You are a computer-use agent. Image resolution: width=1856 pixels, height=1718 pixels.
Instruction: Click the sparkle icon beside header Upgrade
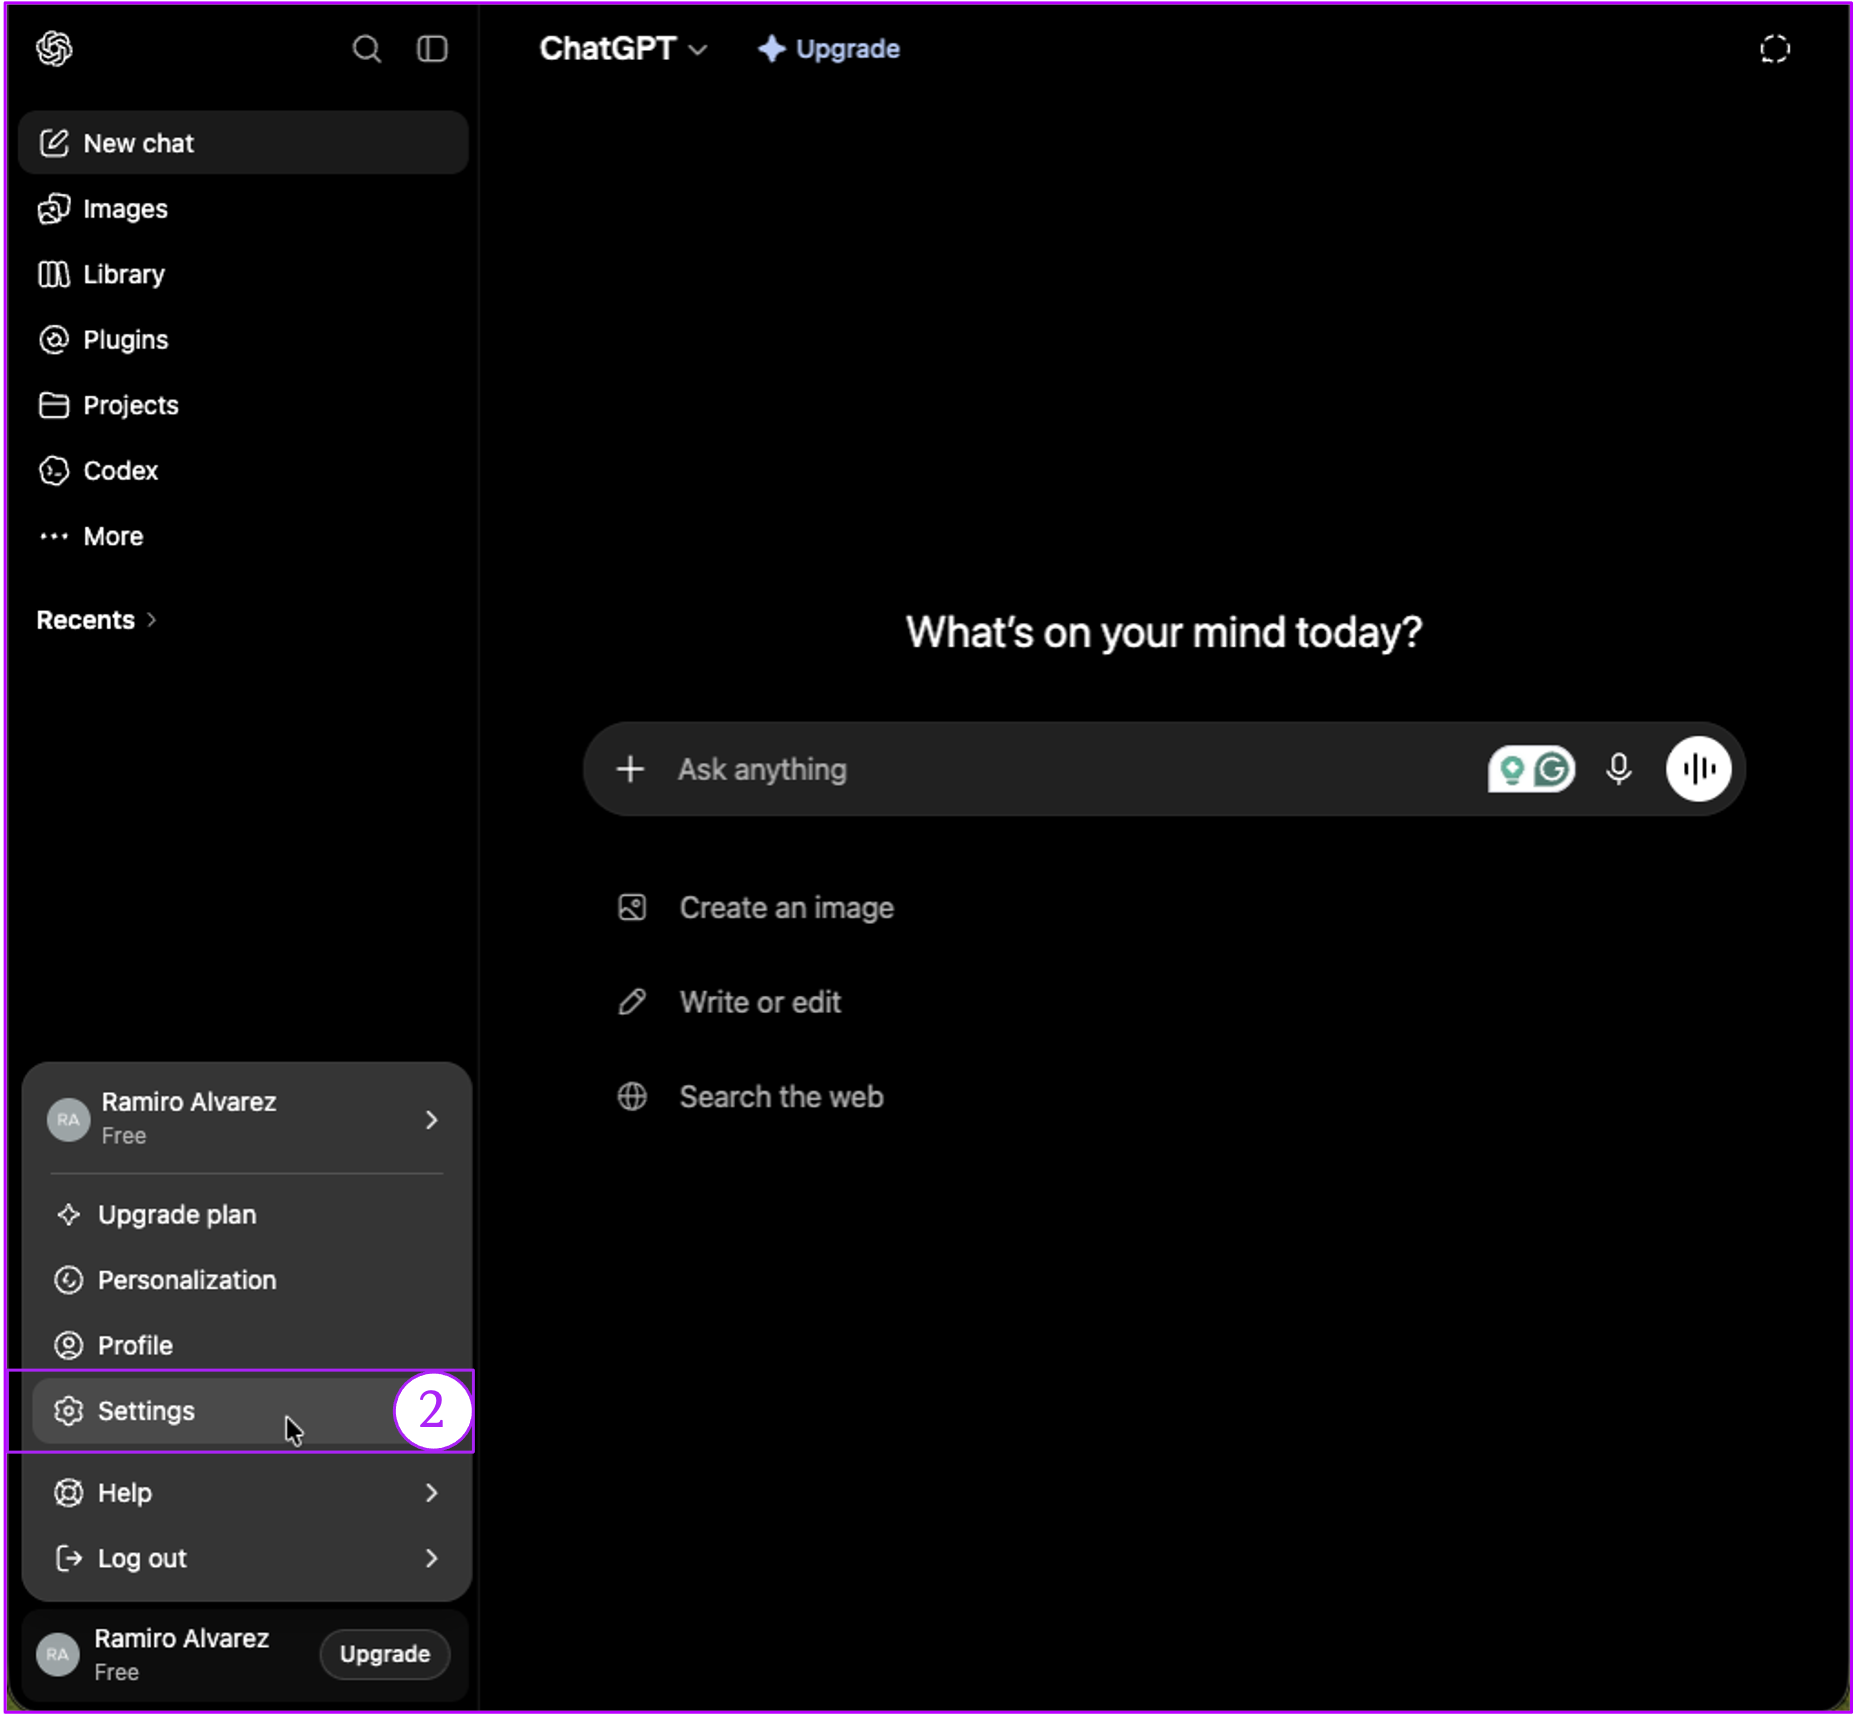point(771,48)
